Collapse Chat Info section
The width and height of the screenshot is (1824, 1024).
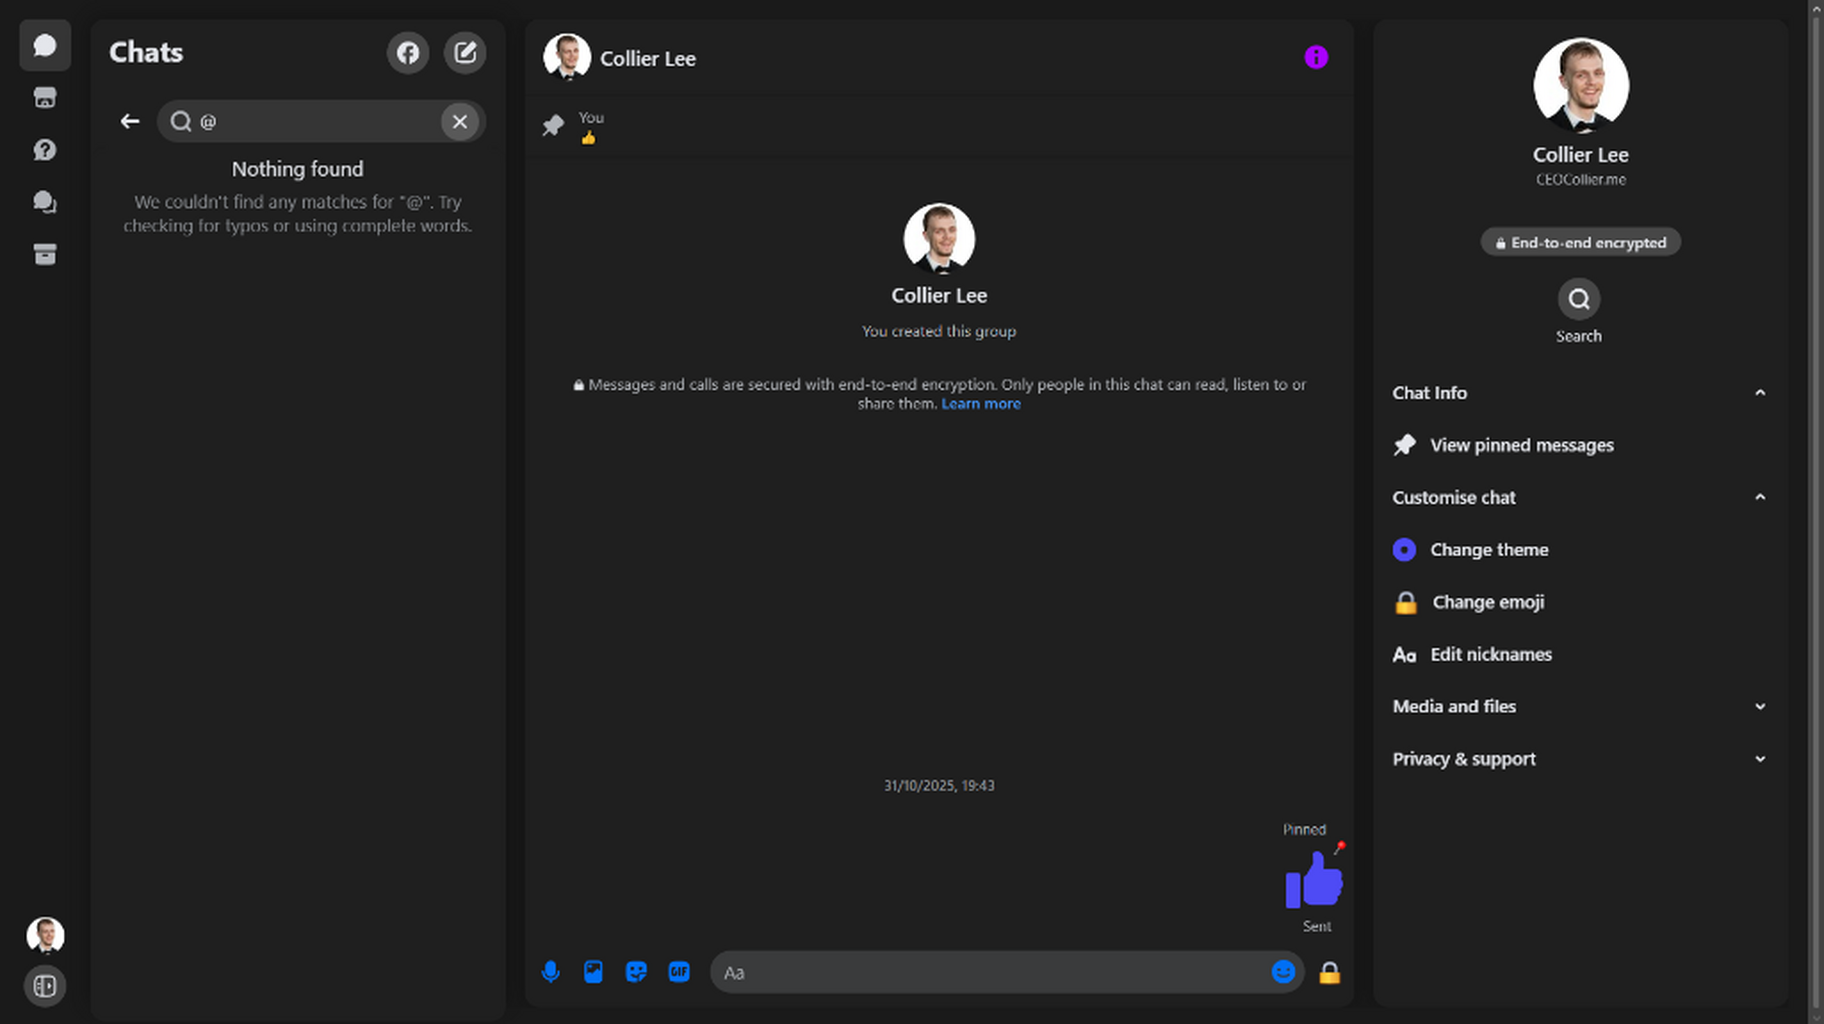click(x=1580, y=393)
